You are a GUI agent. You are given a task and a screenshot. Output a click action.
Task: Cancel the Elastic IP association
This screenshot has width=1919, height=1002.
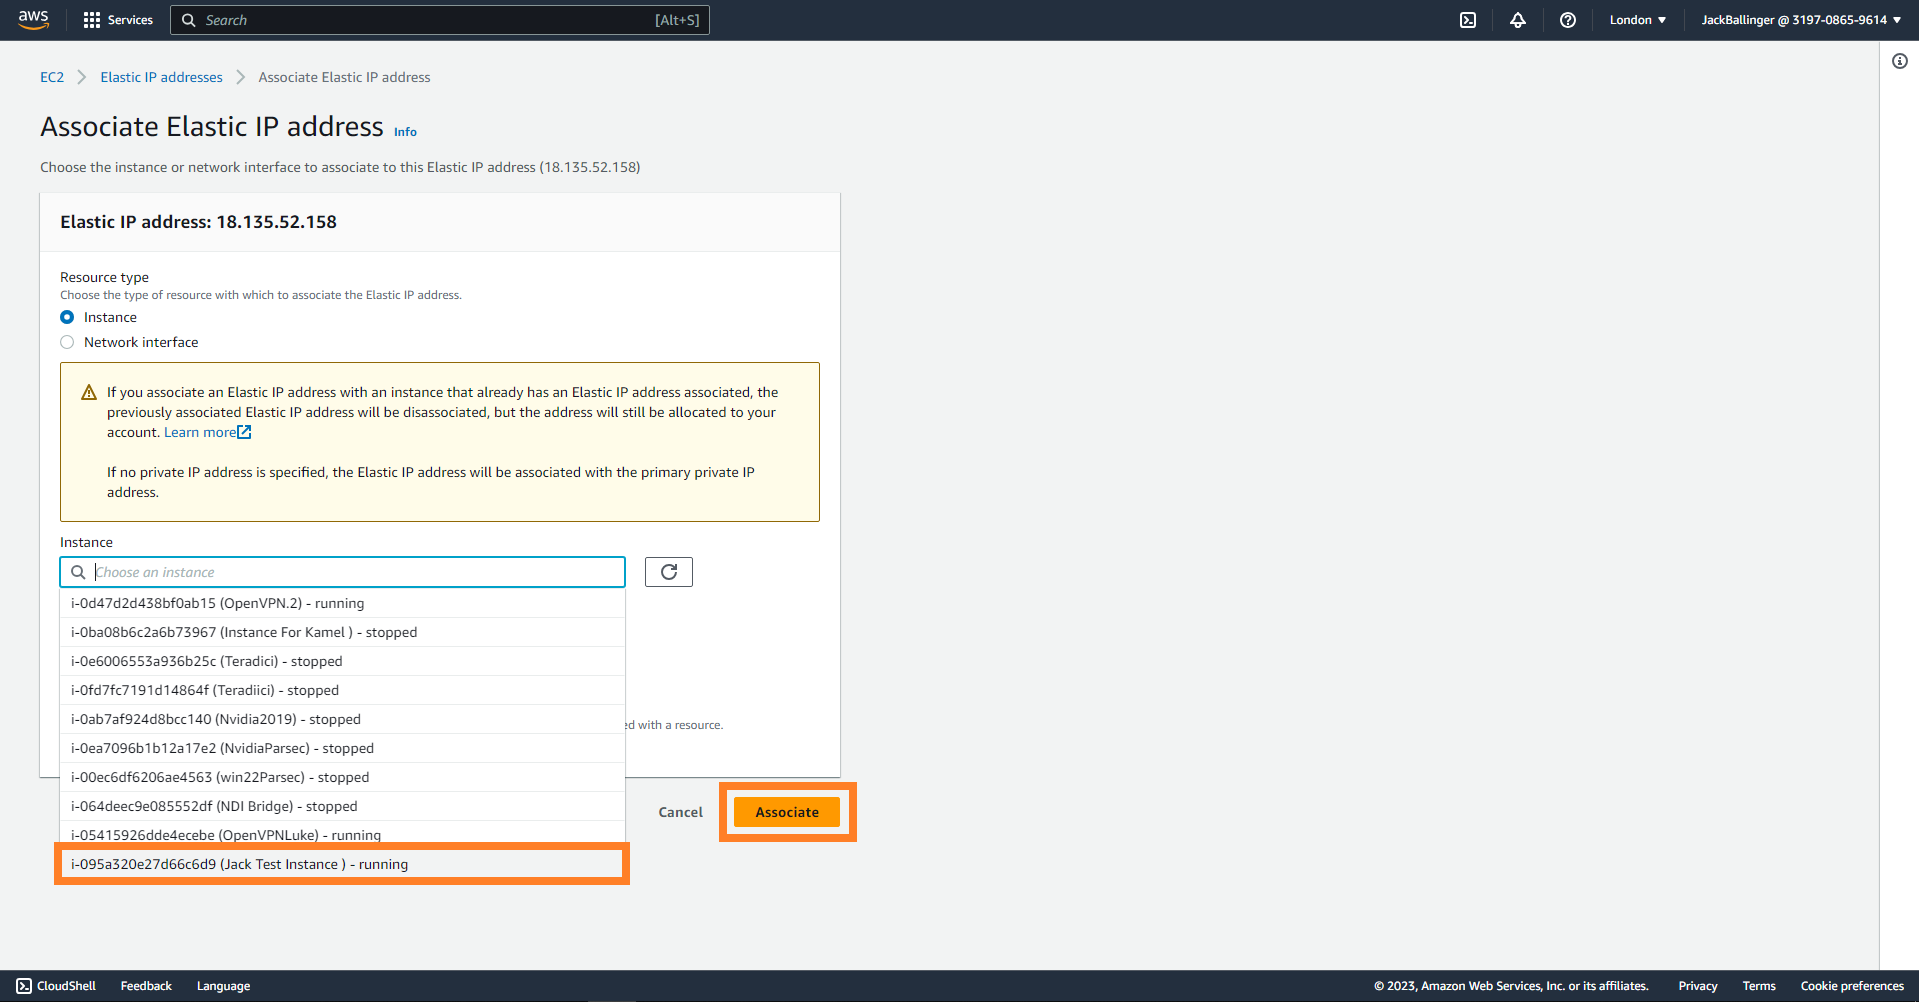click(x=680, y=812)
